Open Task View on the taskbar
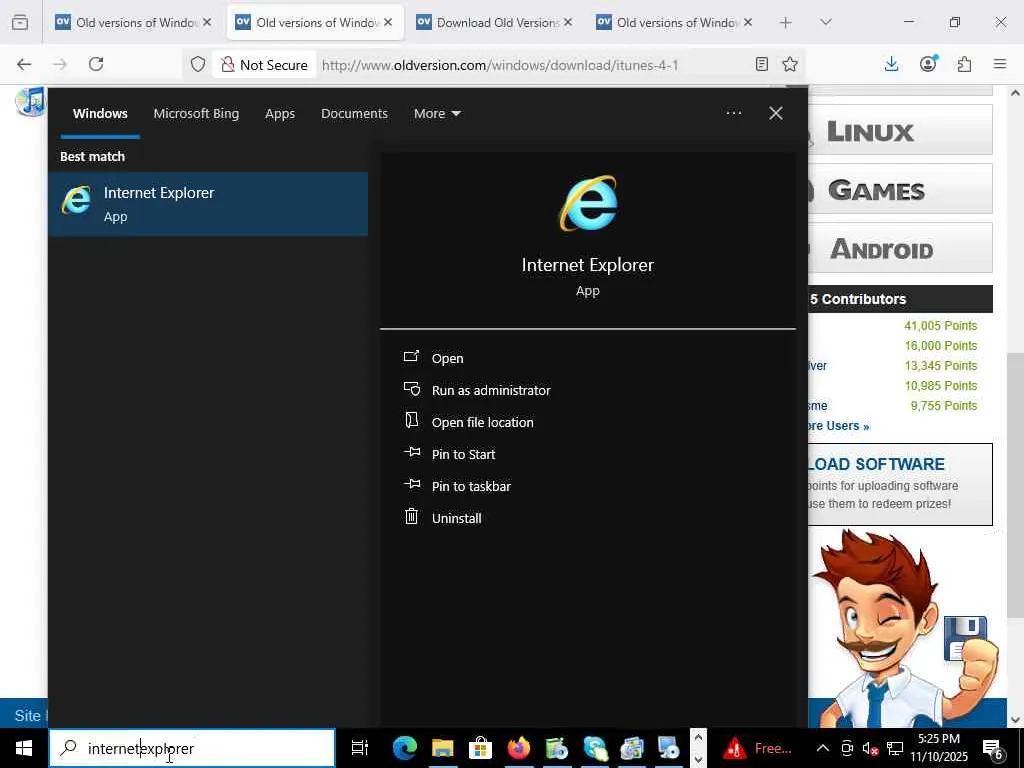The height and width of the screenshot is (768, 1024). click(359, 748)
